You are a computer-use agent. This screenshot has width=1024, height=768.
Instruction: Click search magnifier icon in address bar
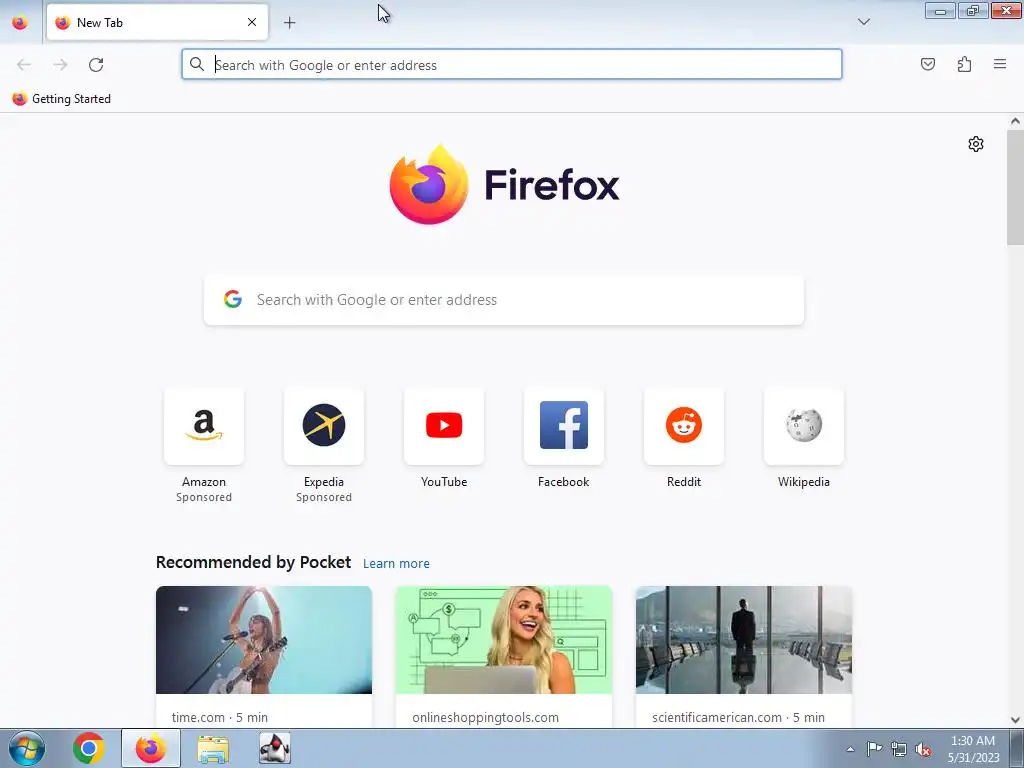(197, 64)
